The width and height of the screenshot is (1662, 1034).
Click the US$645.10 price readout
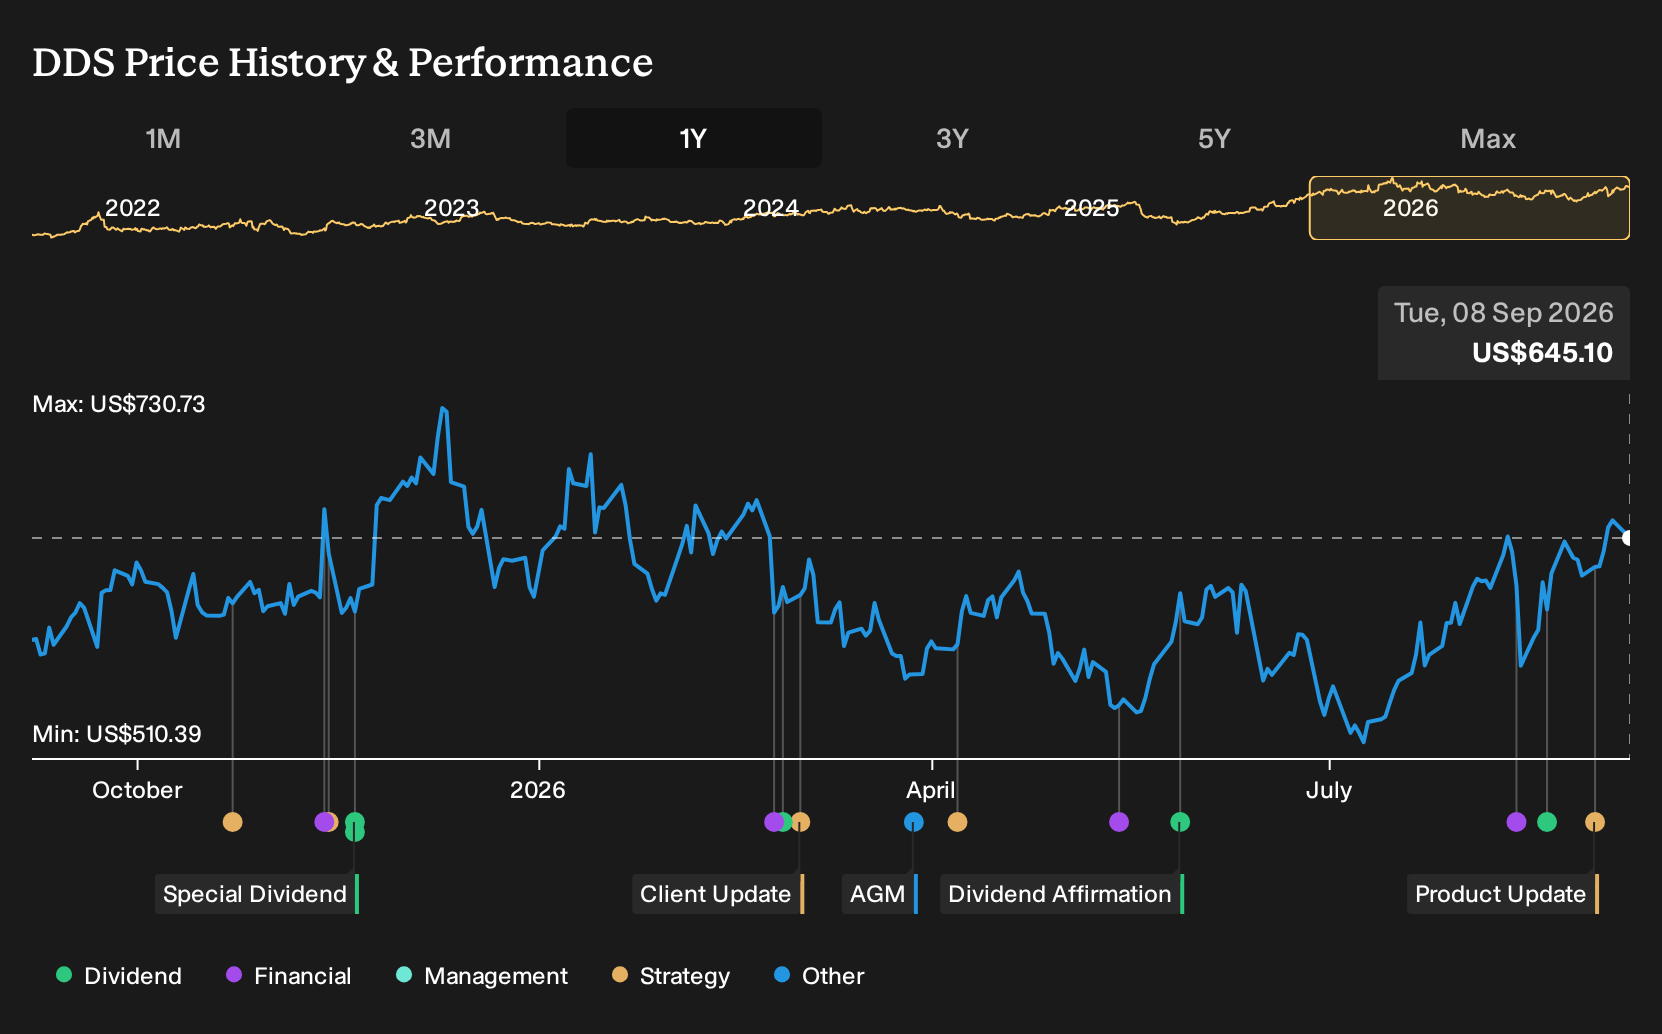[1542, 353]
